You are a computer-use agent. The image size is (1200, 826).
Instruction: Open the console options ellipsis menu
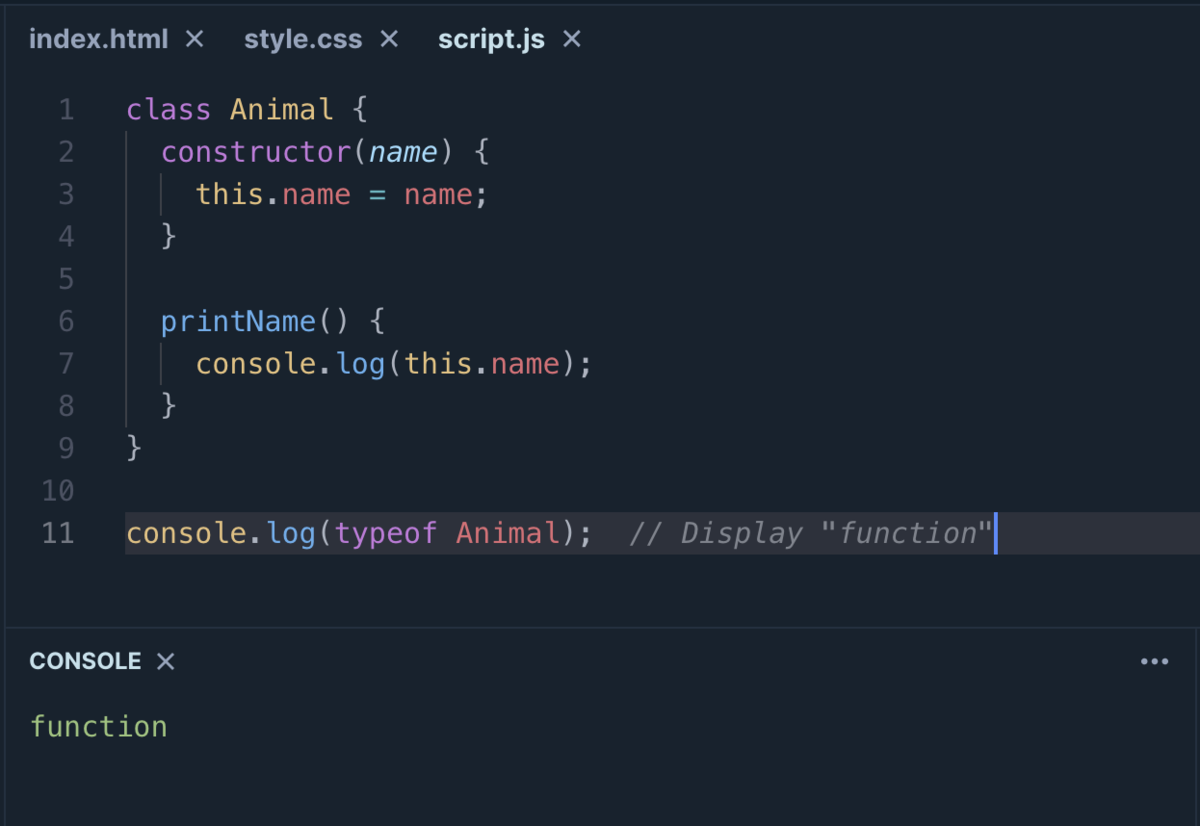pyautogui.click(x=1154, y=661)
